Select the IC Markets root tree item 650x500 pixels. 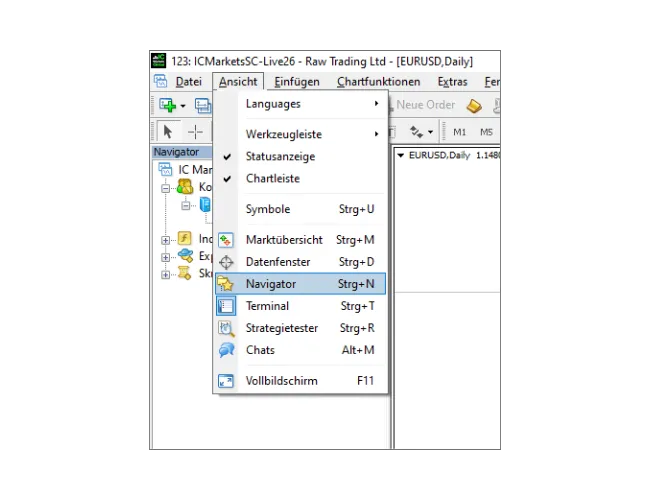[195, 170]
